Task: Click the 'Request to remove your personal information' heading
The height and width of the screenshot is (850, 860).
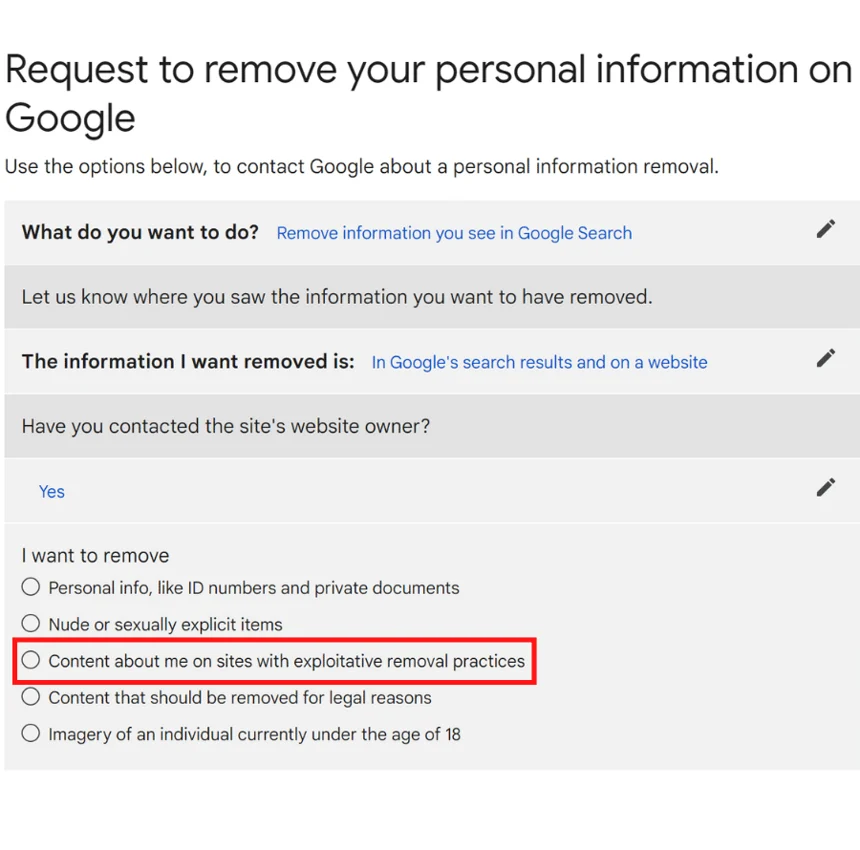Action: click(x=428, y=93)
